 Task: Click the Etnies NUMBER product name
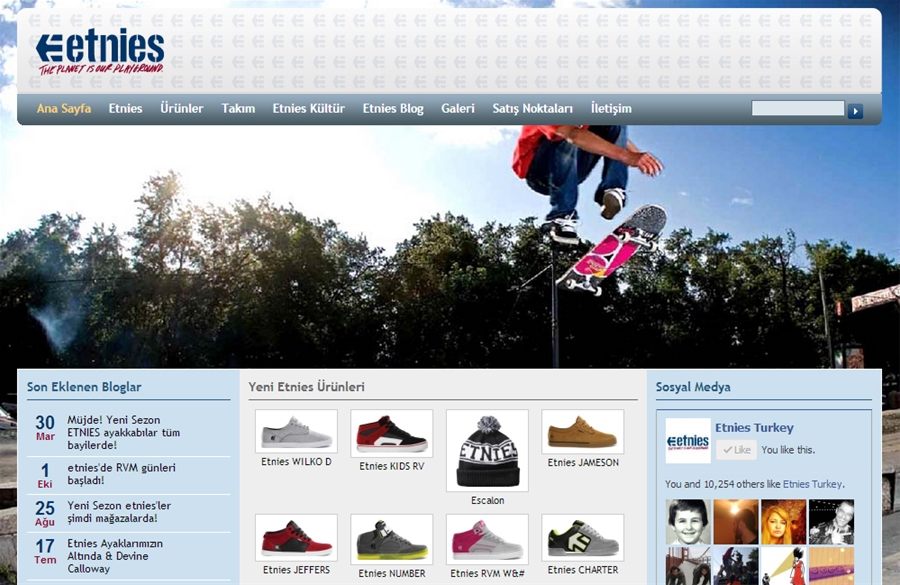(391, 574)
